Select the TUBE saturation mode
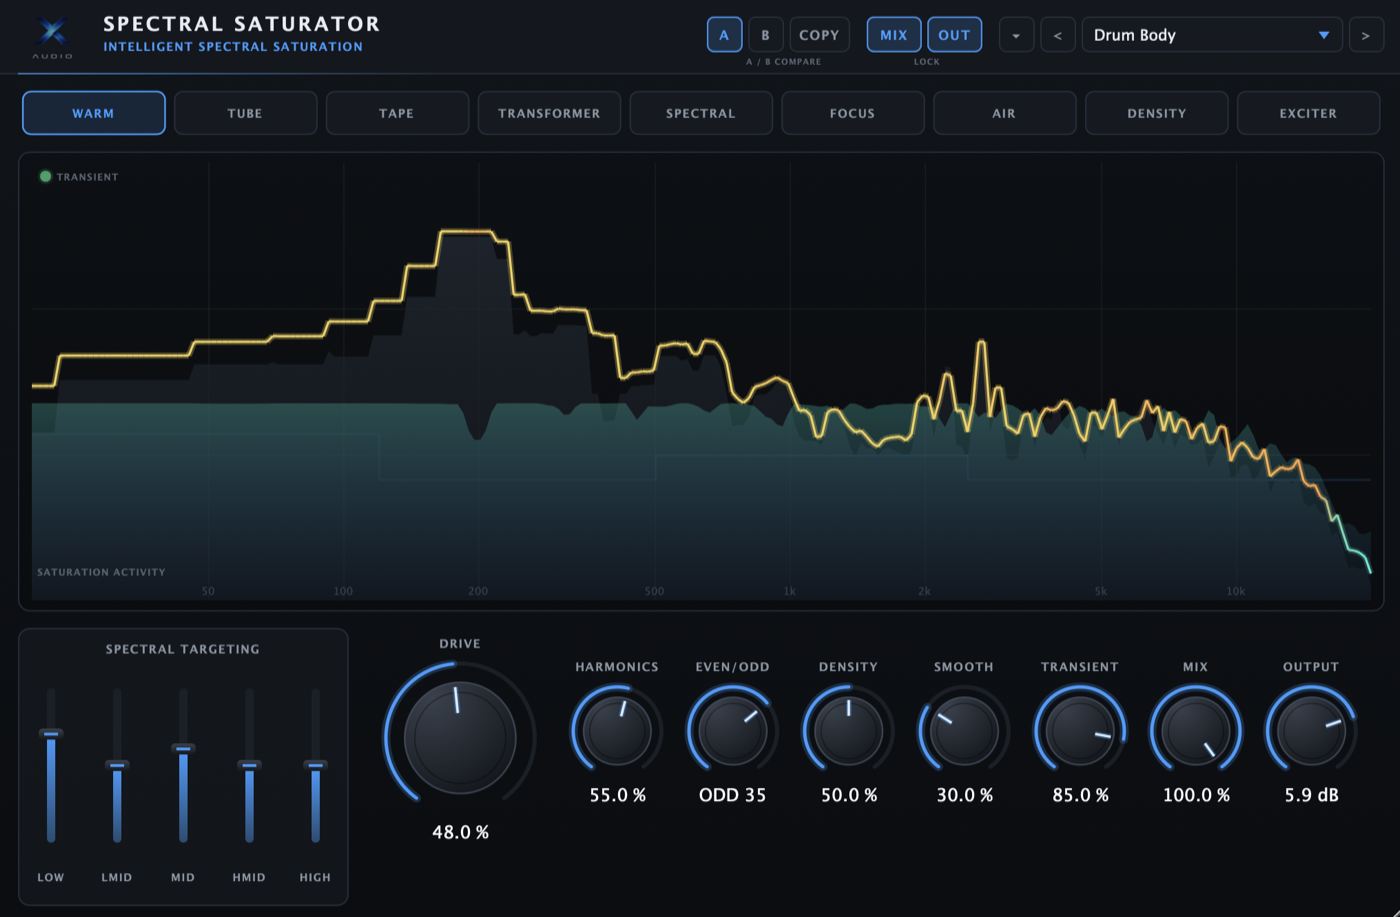The image size is (1400, 917). (245, 113)
